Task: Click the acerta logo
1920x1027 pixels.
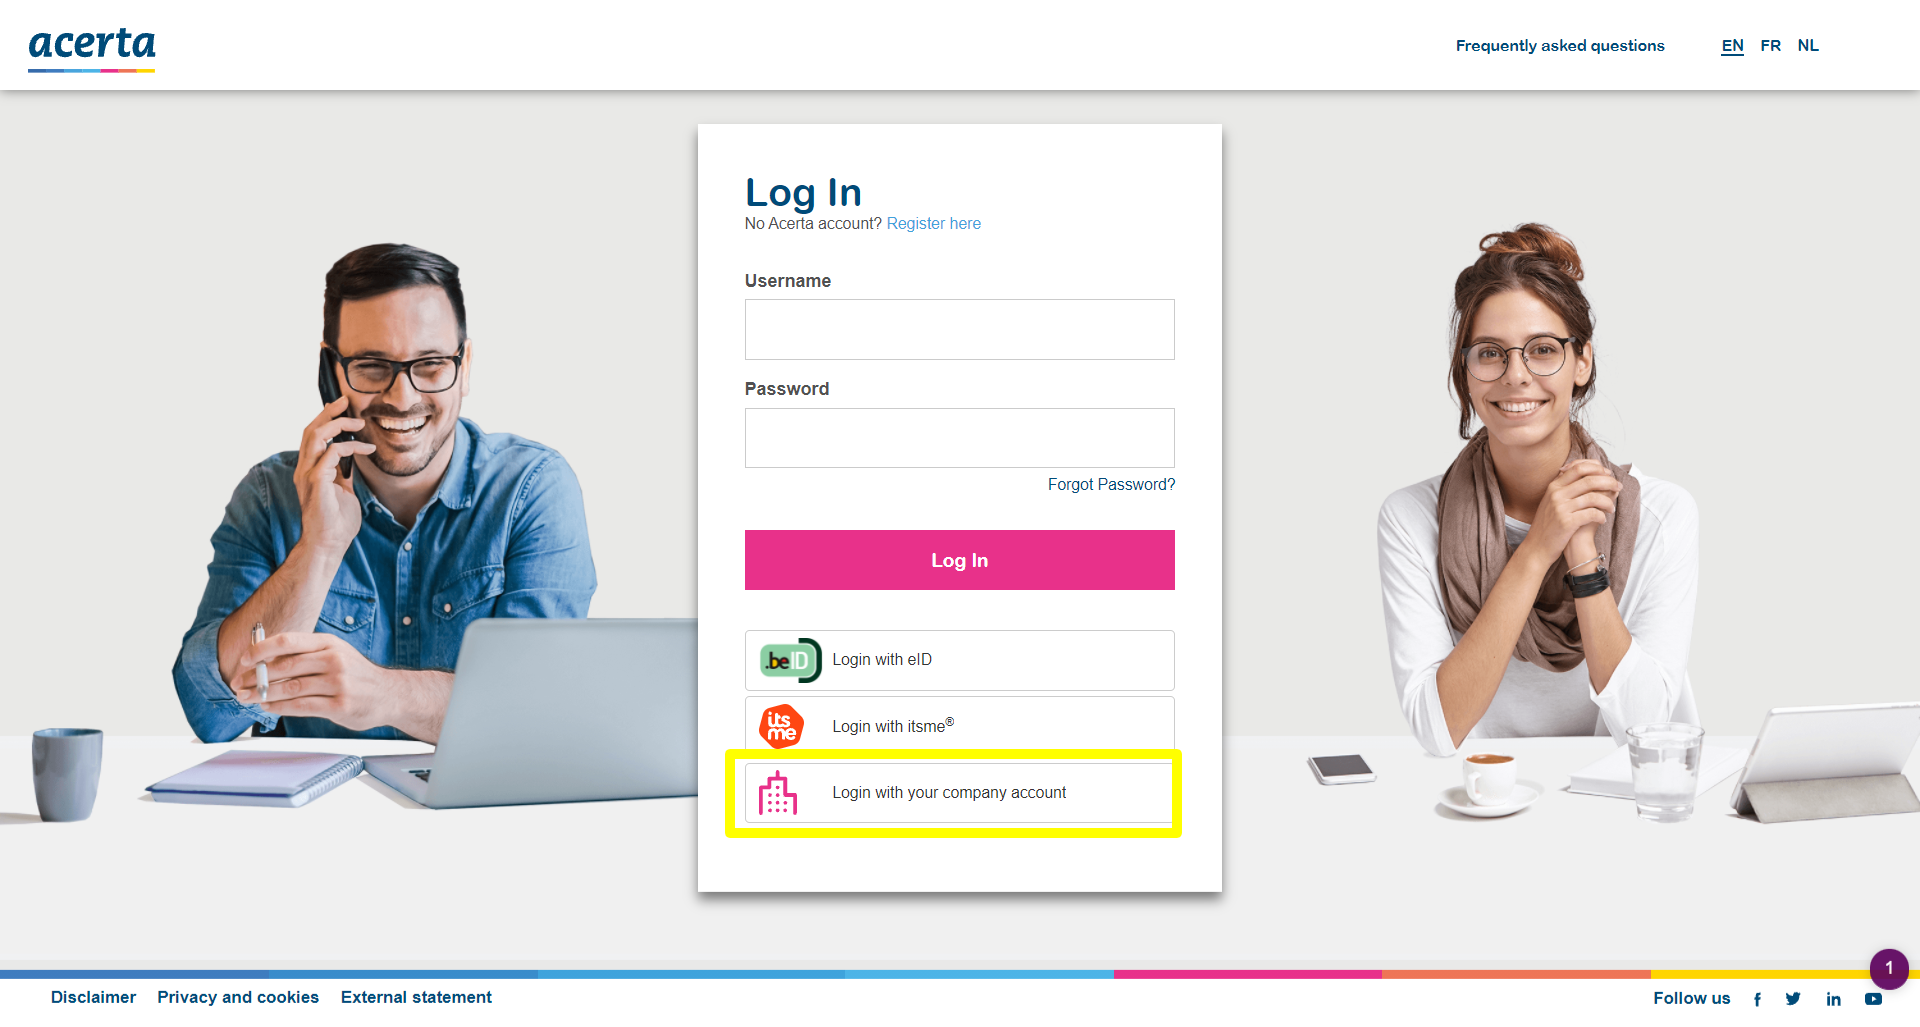Action: tap(92, 47)
